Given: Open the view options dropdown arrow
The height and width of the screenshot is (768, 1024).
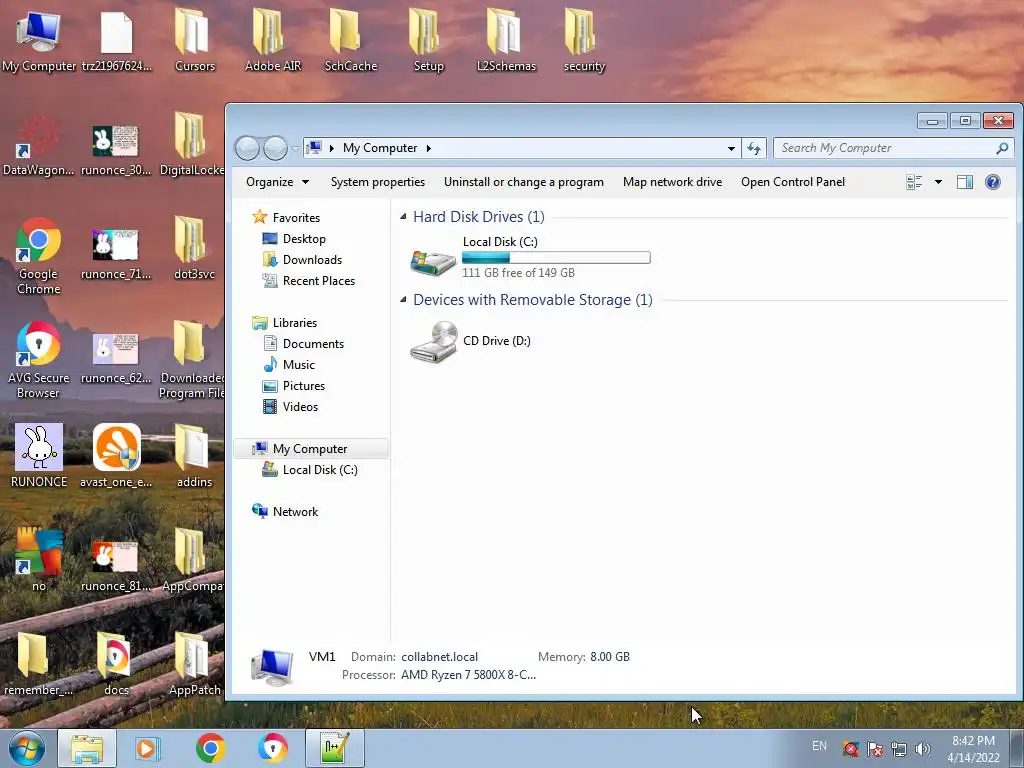Looking at the screenshot, I should point(938,182).
